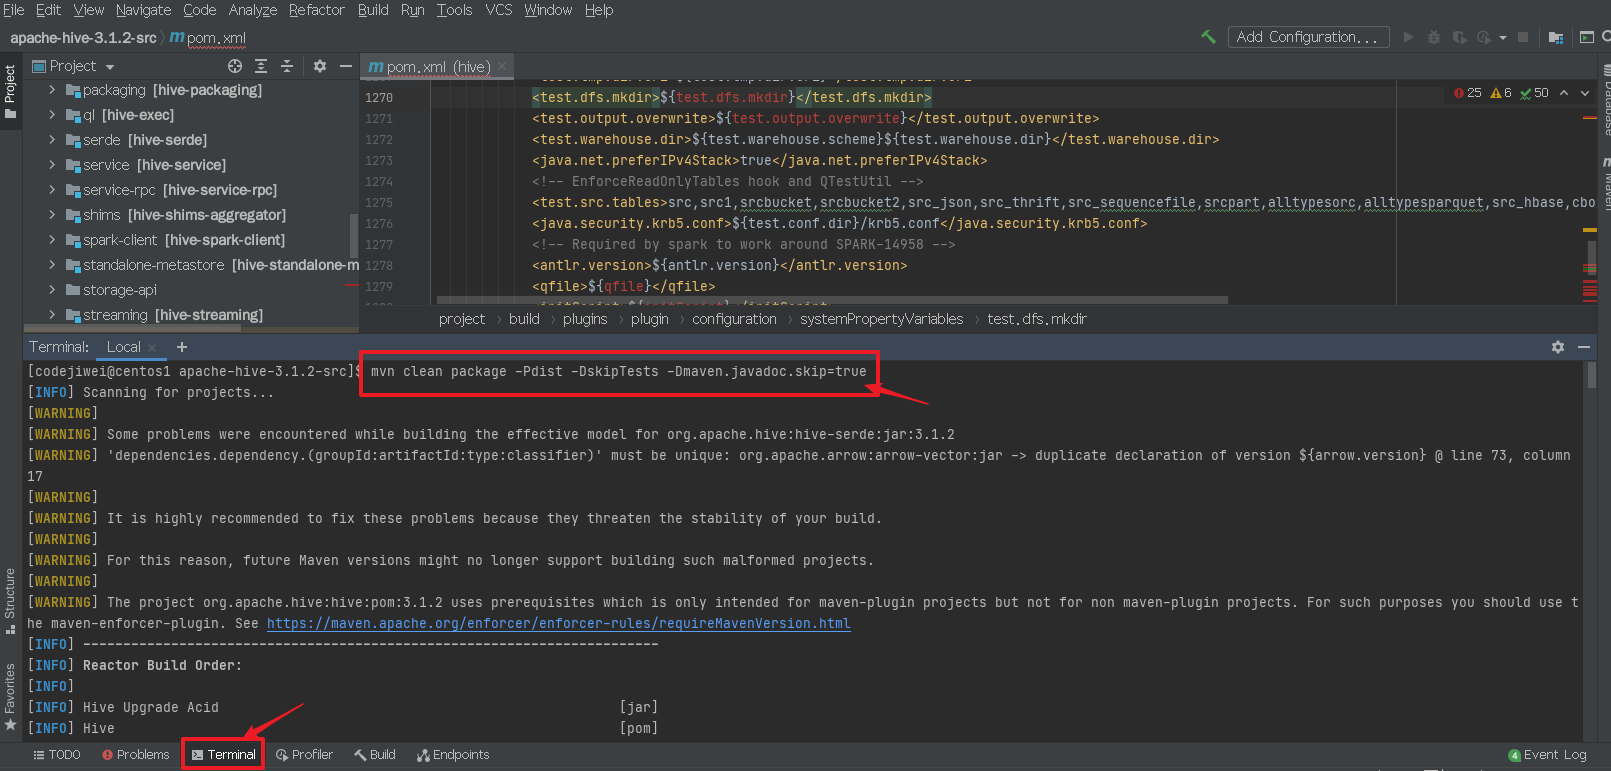Viewport: 1611px width, 771px height.
Task: Open the maven enforcer requireMavenVersion link
Action: [558, 623]
